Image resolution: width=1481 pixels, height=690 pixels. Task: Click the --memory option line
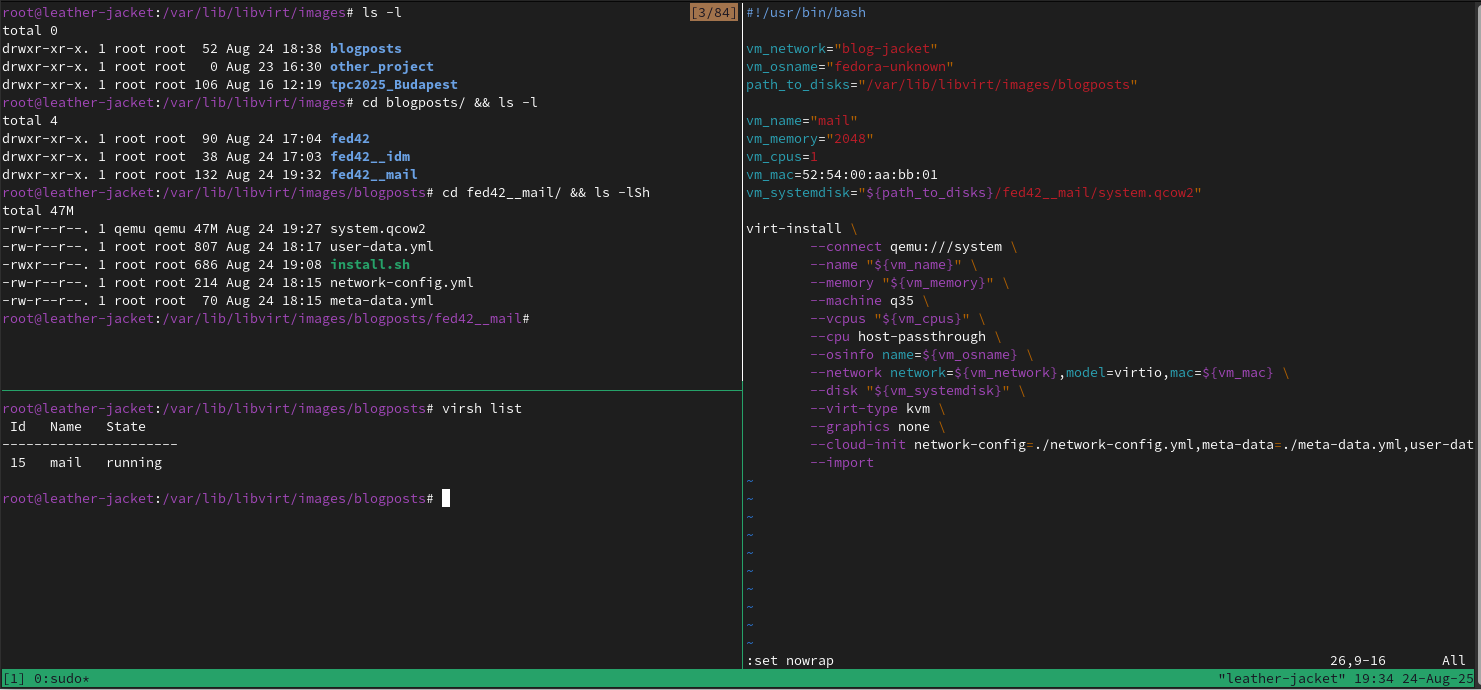pyautogui.click(x=910, y=282)
